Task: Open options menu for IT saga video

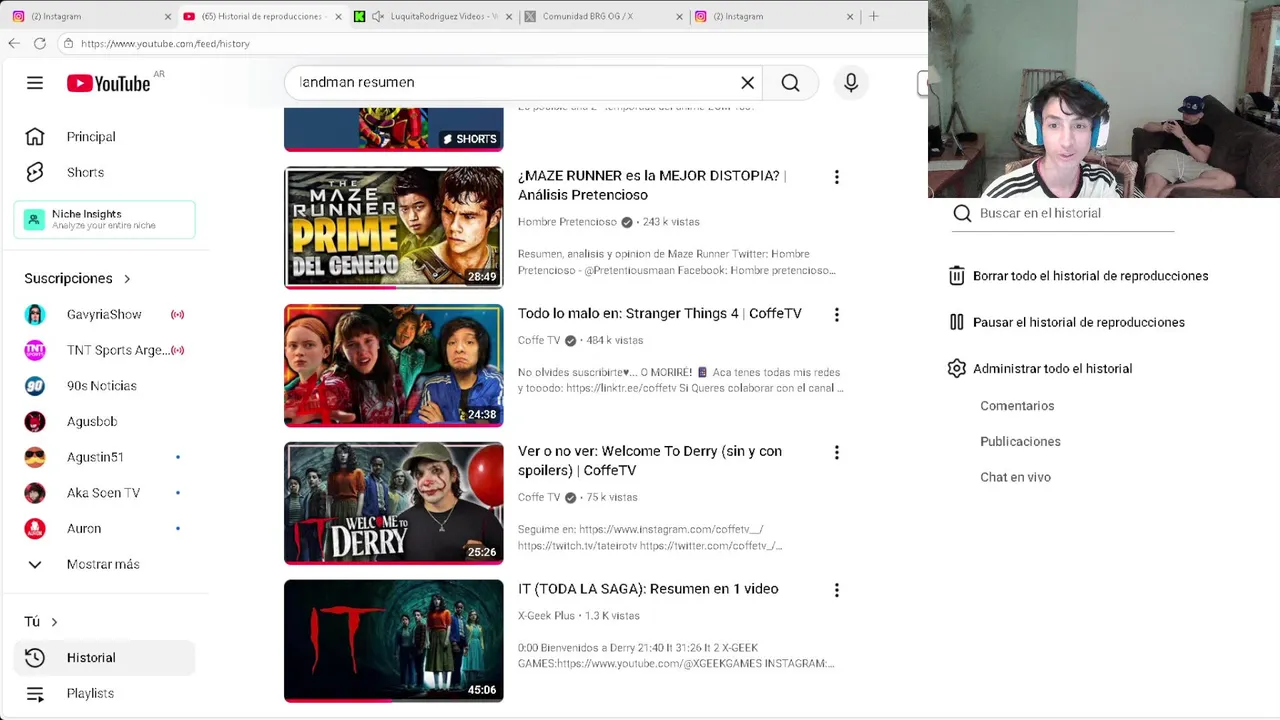Action: 837,590
